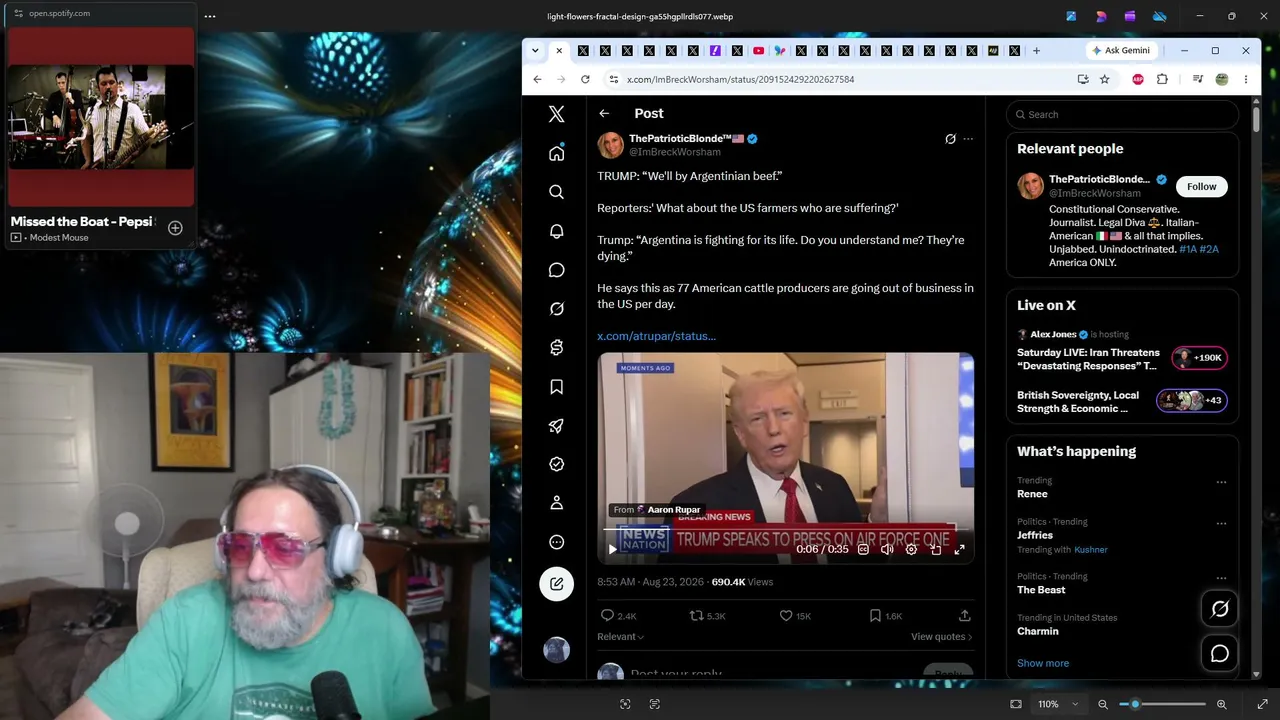Open Explore search icon in X sidebar

point(557,192)
